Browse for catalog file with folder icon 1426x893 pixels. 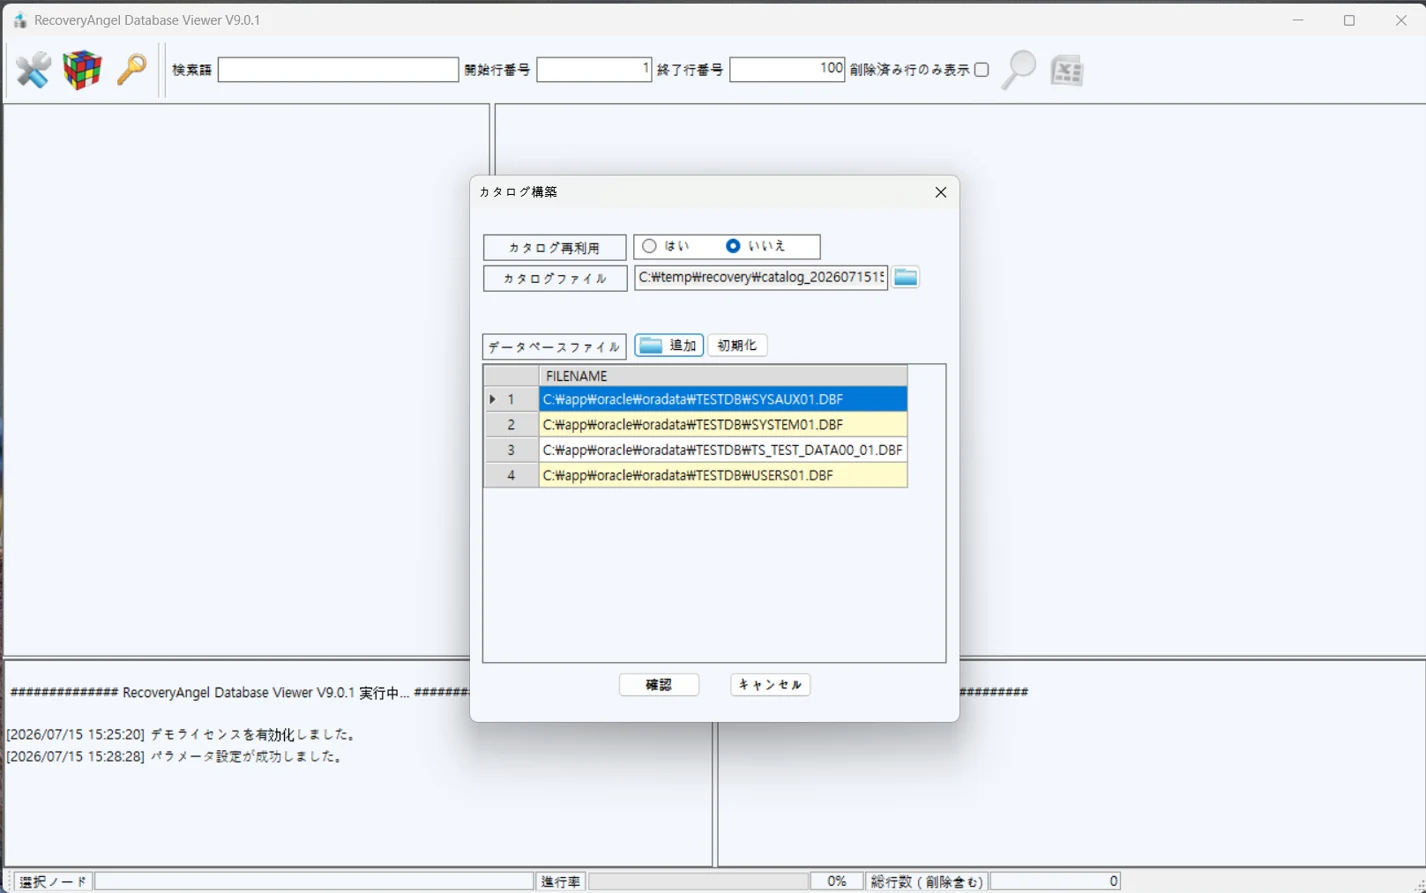pos(906,278)
